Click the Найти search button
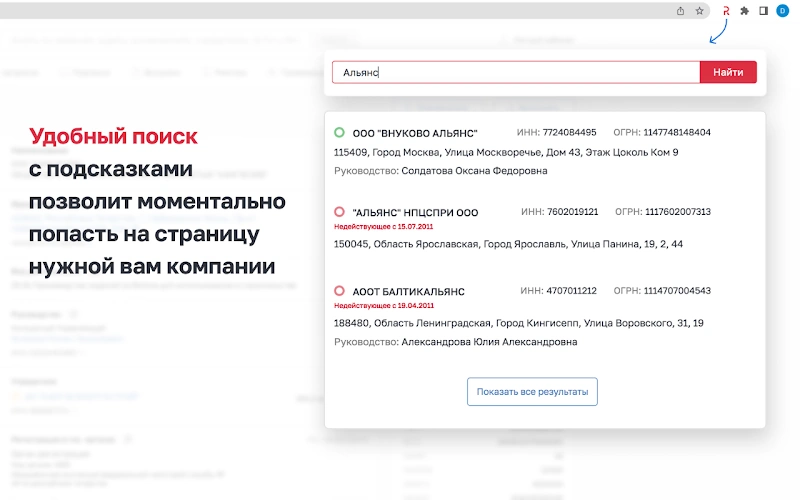Screen dimensions: 800x500 [728, 72]
